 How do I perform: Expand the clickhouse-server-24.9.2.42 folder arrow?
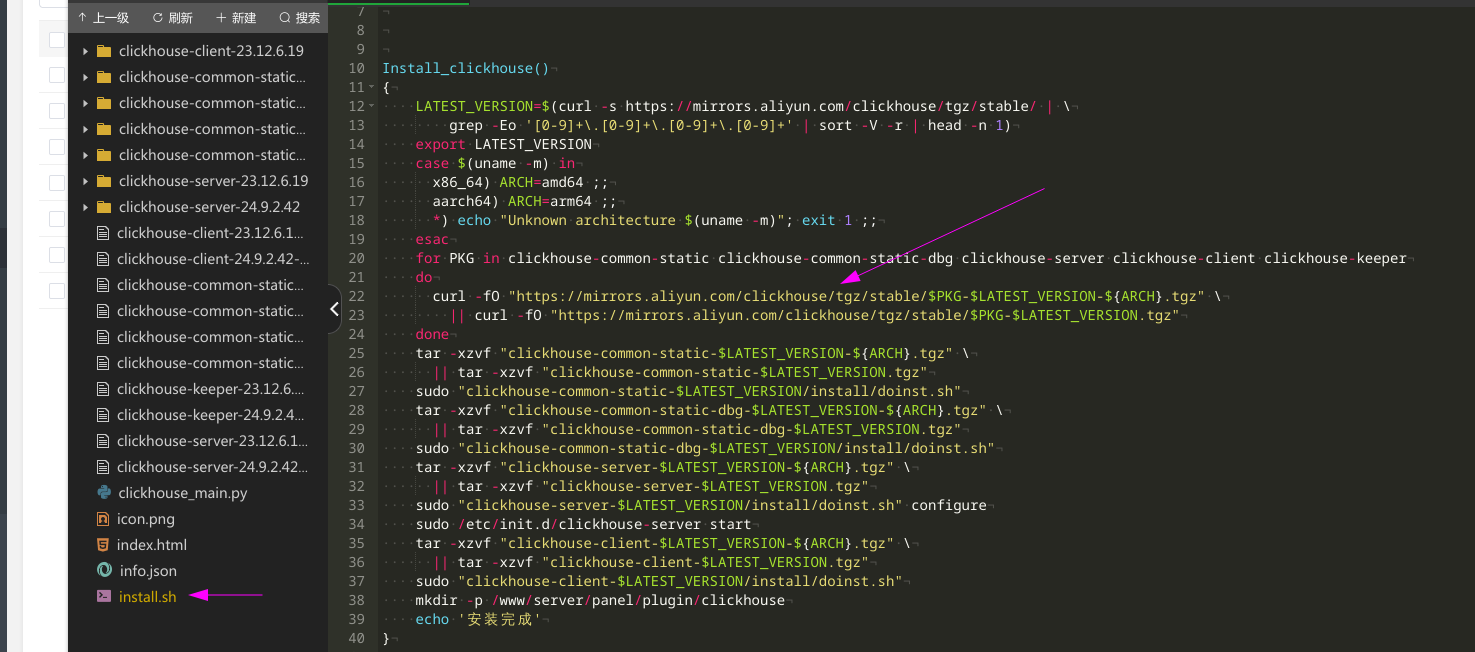pos(86,207)
